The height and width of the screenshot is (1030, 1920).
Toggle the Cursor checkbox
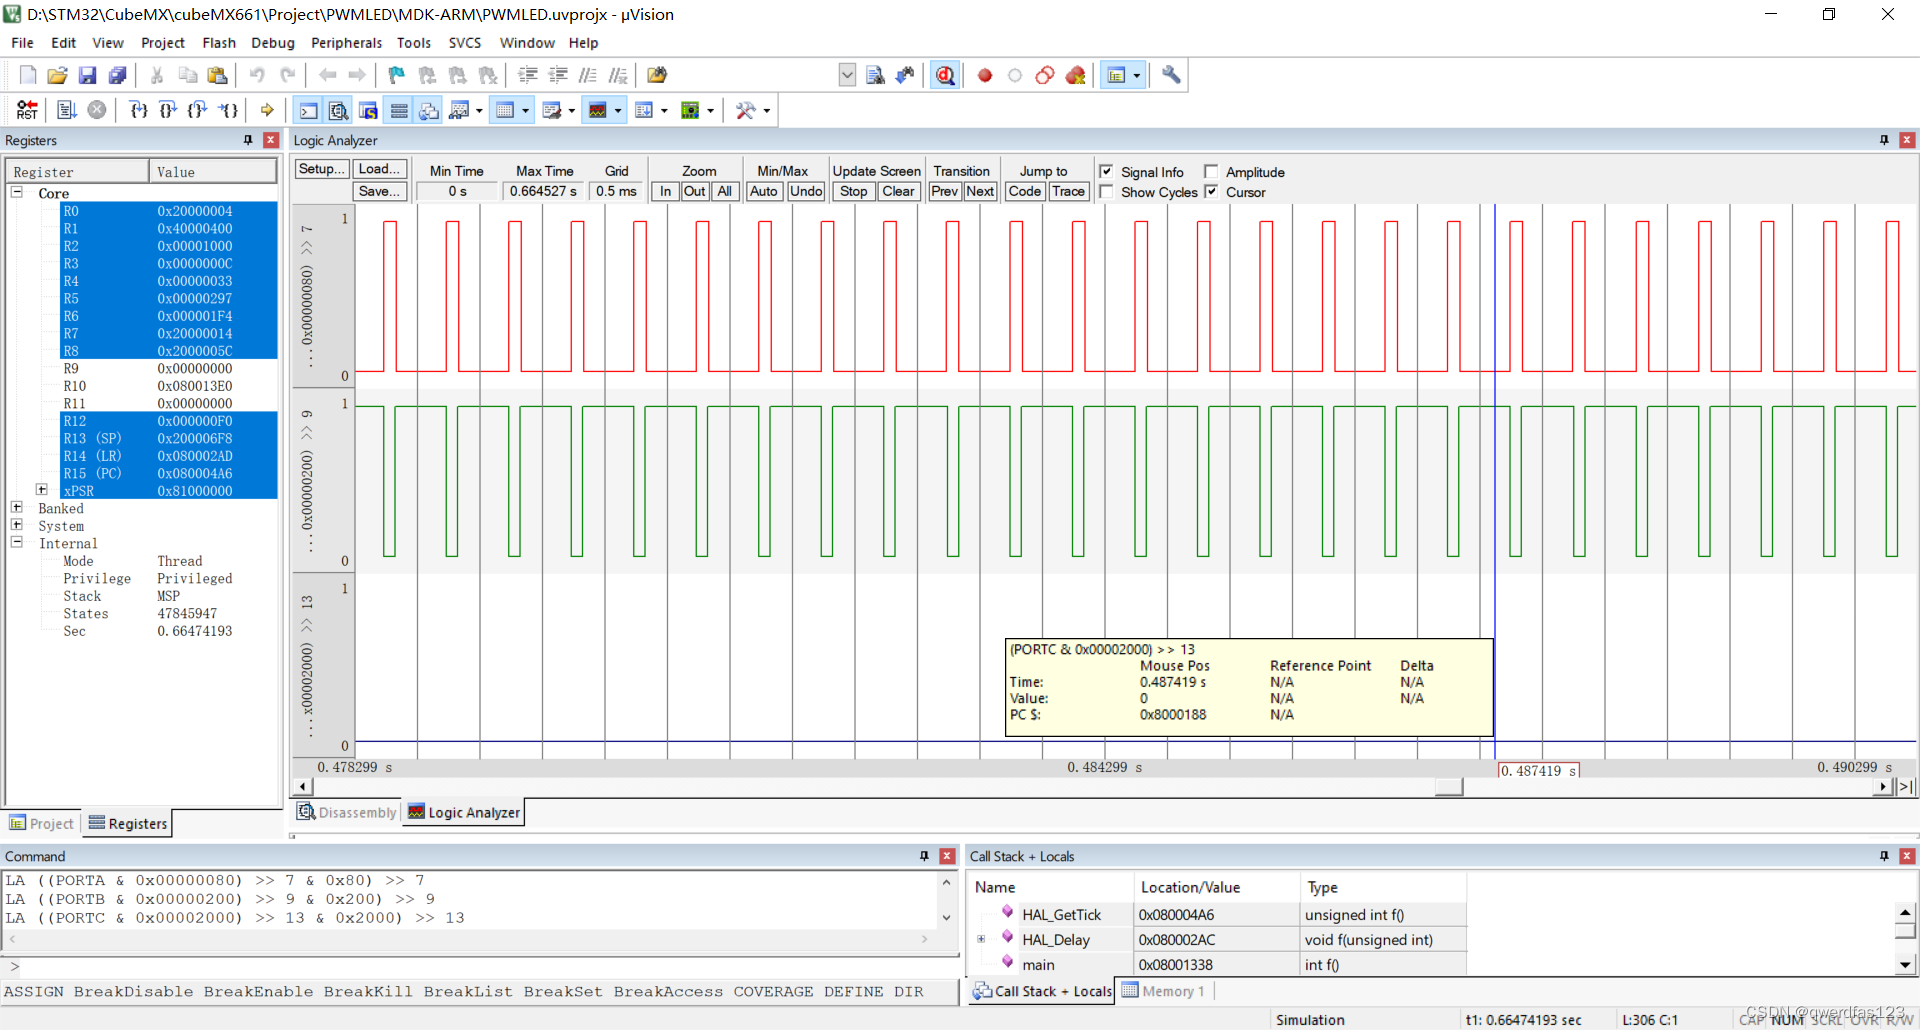tap(1211, 192)
